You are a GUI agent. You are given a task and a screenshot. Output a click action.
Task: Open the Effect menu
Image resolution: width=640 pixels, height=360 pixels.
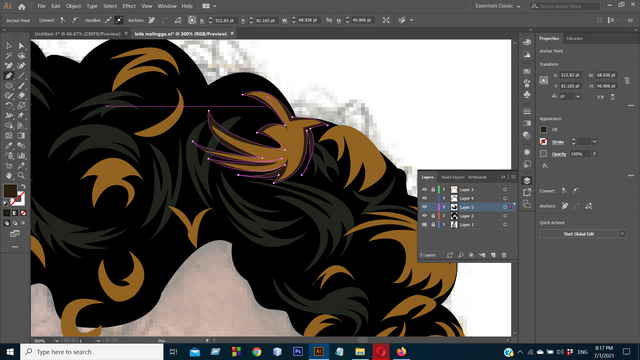point(129,6)
